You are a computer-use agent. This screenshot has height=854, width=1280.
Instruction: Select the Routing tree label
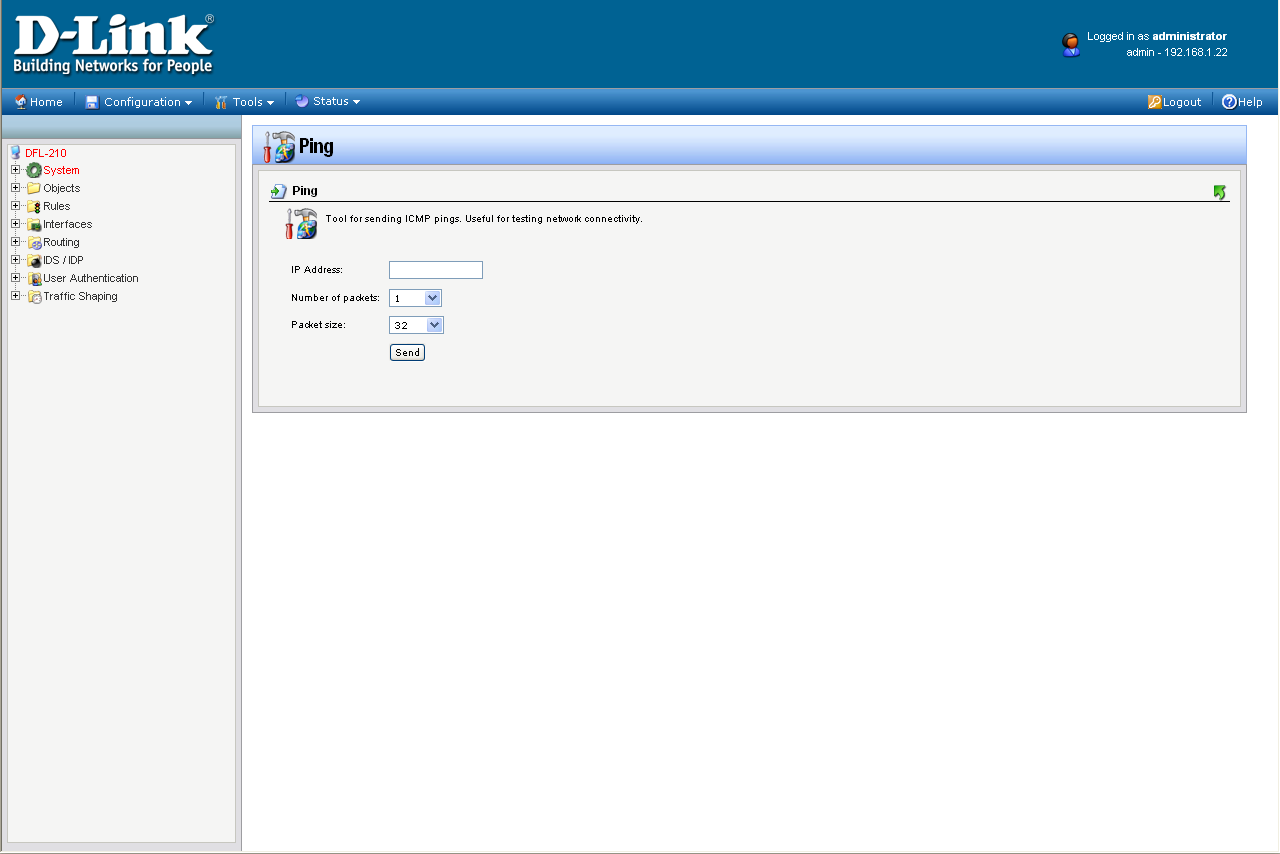click(61, 242)
